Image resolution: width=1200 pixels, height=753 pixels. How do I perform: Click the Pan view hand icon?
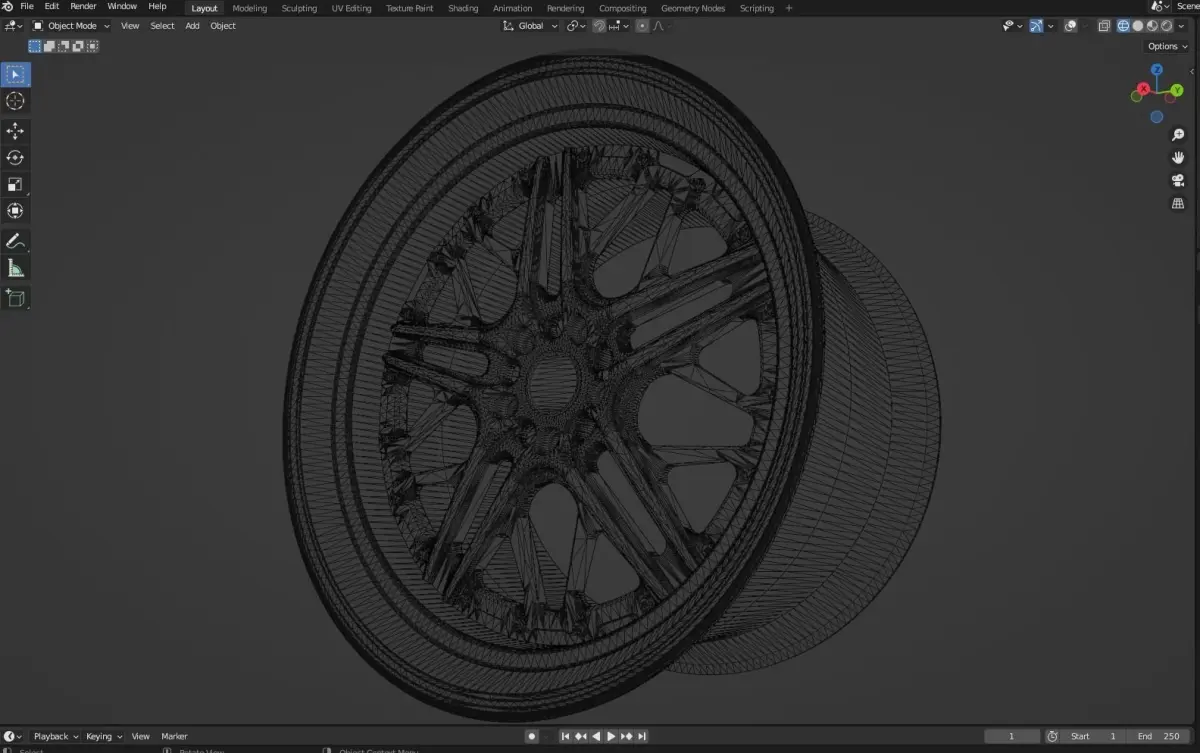tap(1178, 158)
